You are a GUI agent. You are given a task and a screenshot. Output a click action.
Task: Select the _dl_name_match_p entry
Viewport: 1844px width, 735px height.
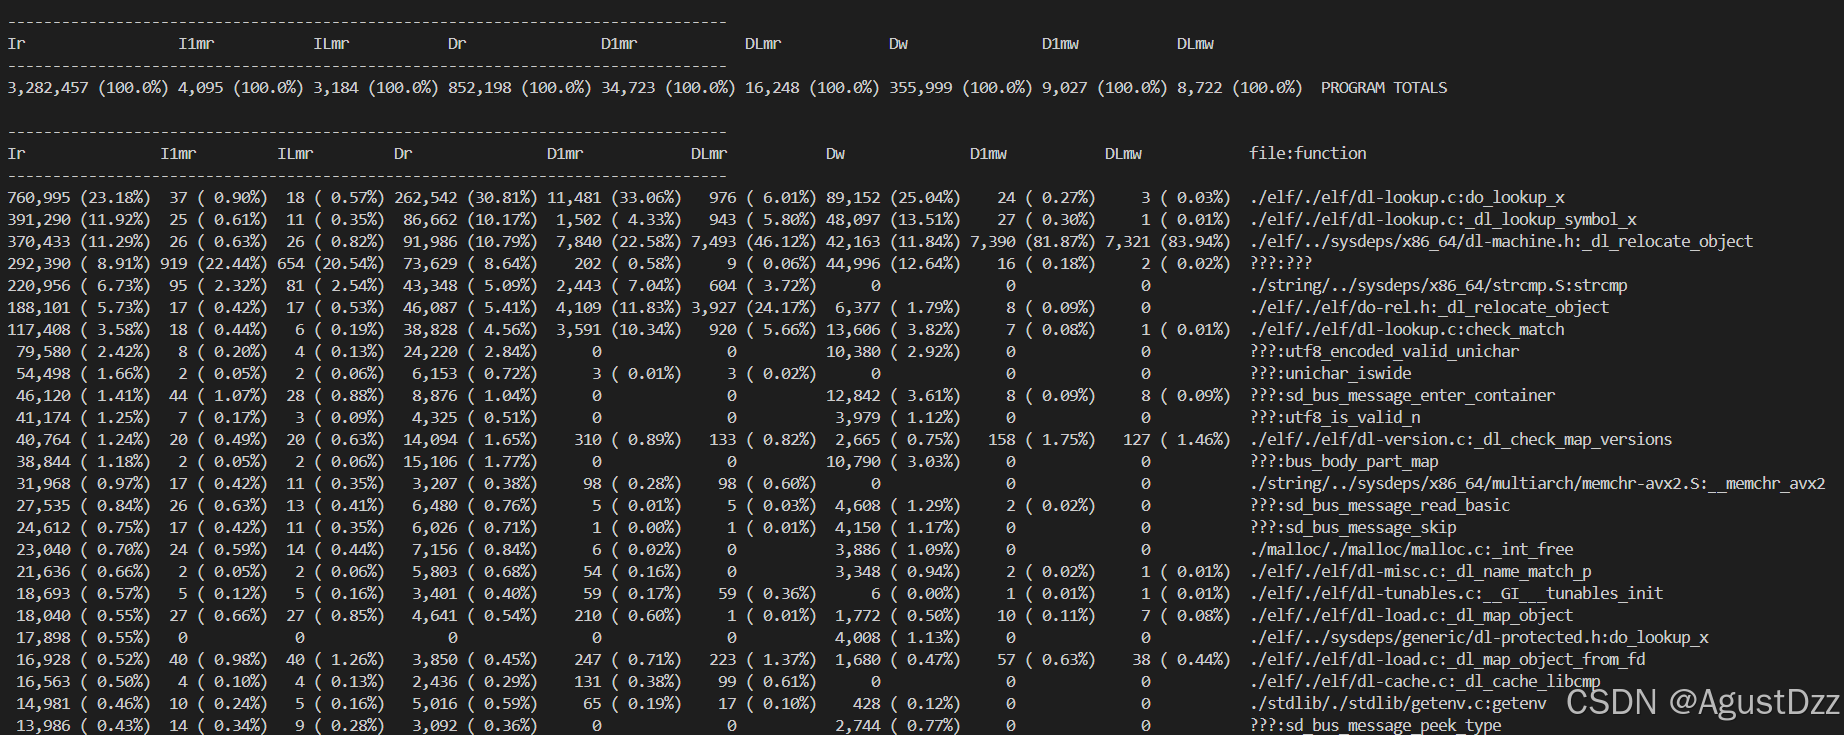point(1420,572)
